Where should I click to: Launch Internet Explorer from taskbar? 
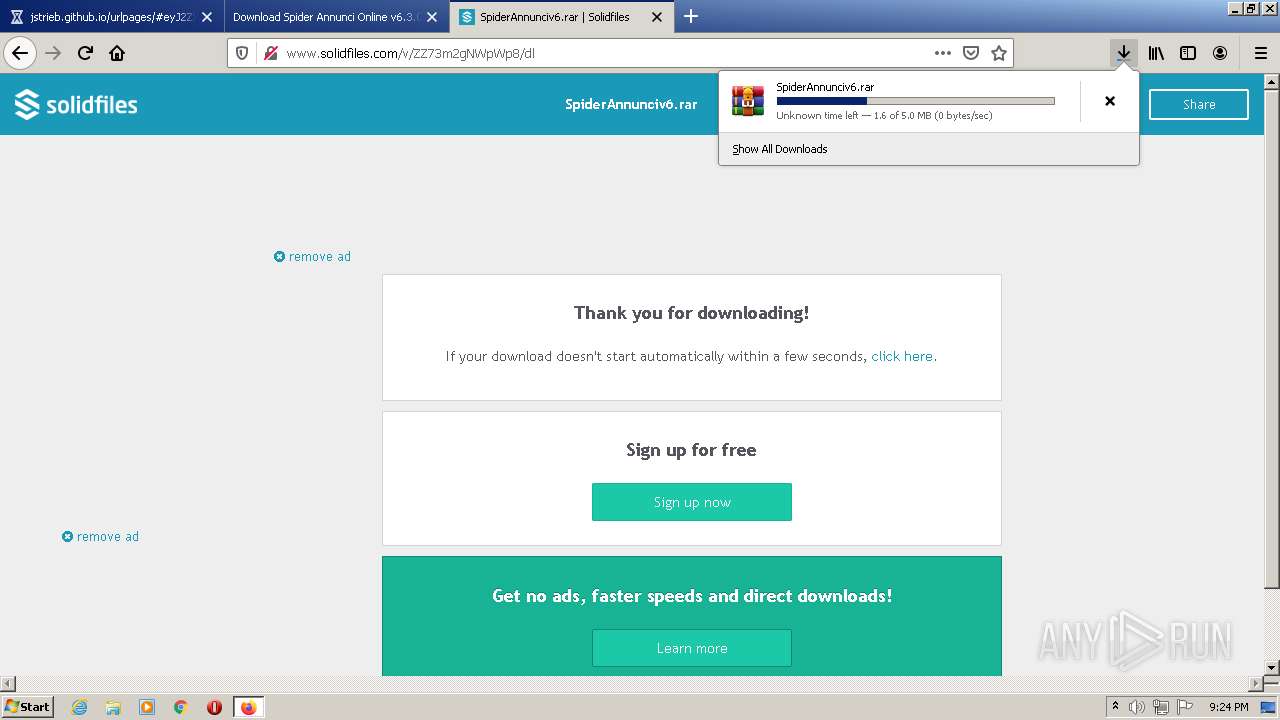tap(79, 707)
